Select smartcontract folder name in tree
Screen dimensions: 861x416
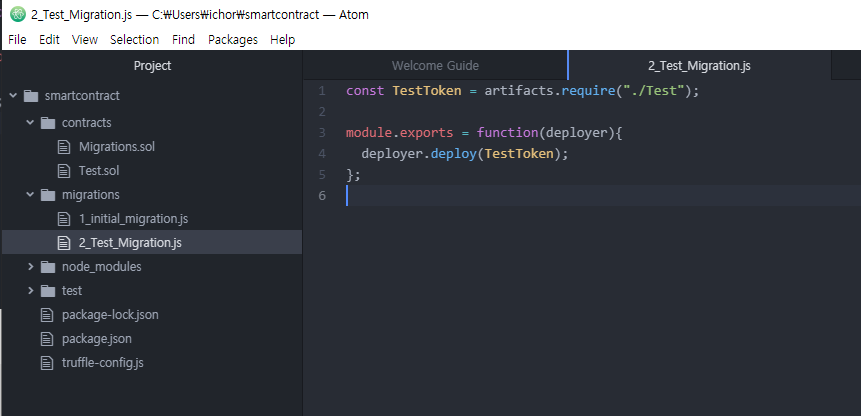point(82,96)
